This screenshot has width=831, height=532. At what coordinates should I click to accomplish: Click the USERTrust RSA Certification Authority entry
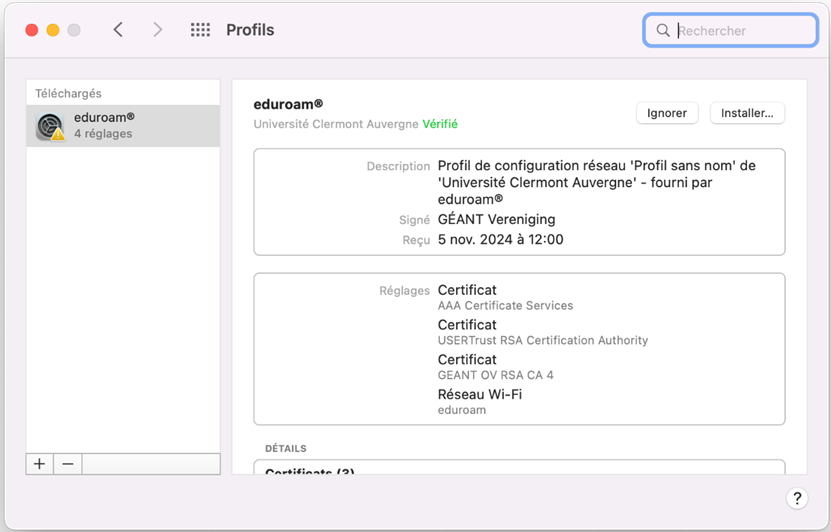543,340
